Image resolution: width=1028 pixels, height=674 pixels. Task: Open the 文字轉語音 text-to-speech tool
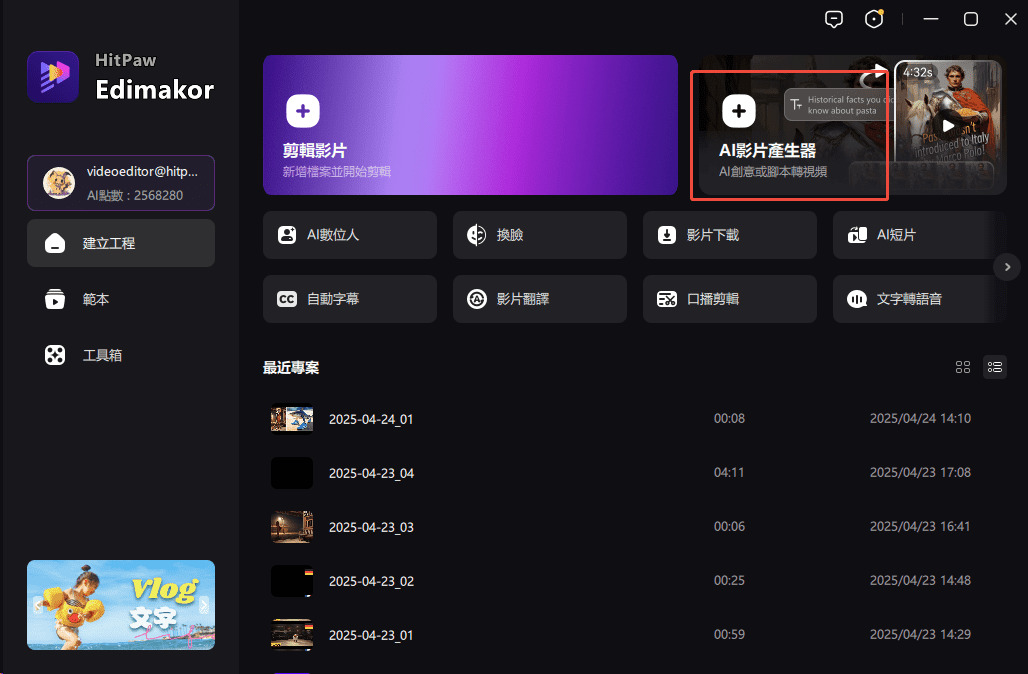coord(915,299)
